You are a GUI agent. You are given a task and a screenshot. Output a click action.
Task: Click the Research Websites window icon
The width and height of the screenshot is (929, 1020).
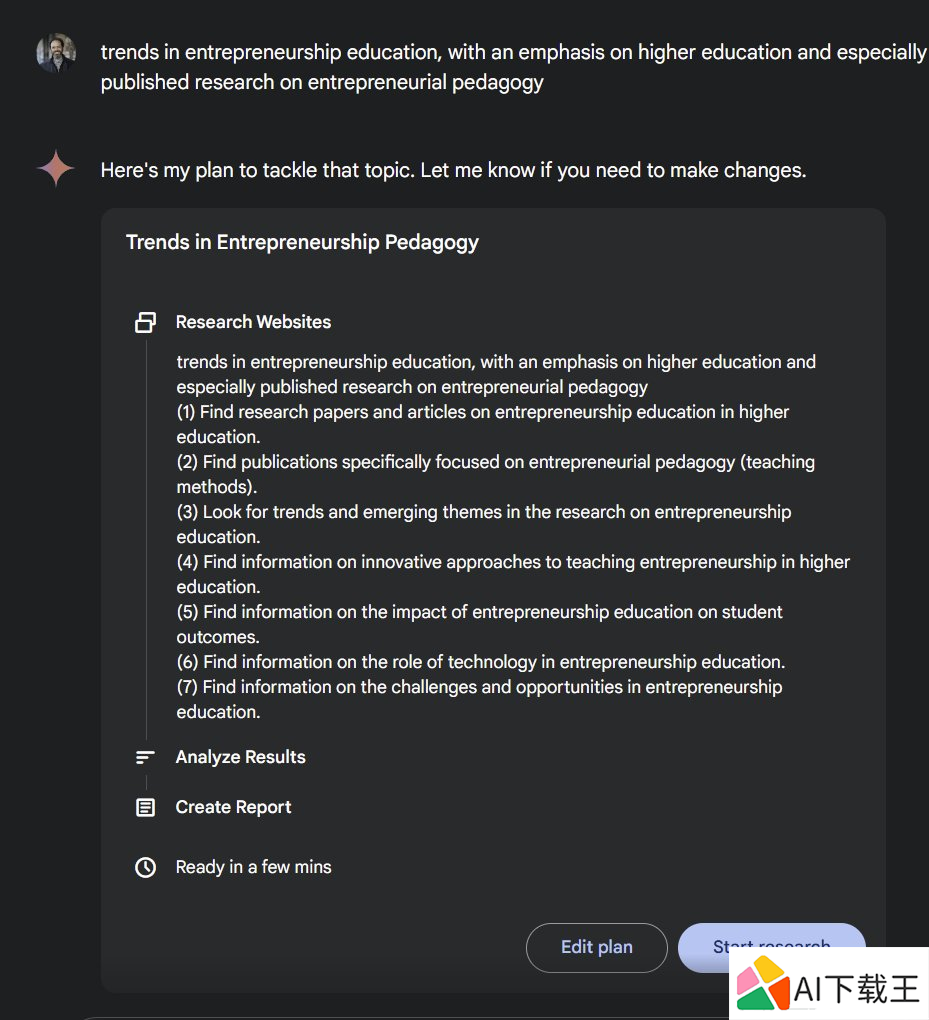(145, 322)
